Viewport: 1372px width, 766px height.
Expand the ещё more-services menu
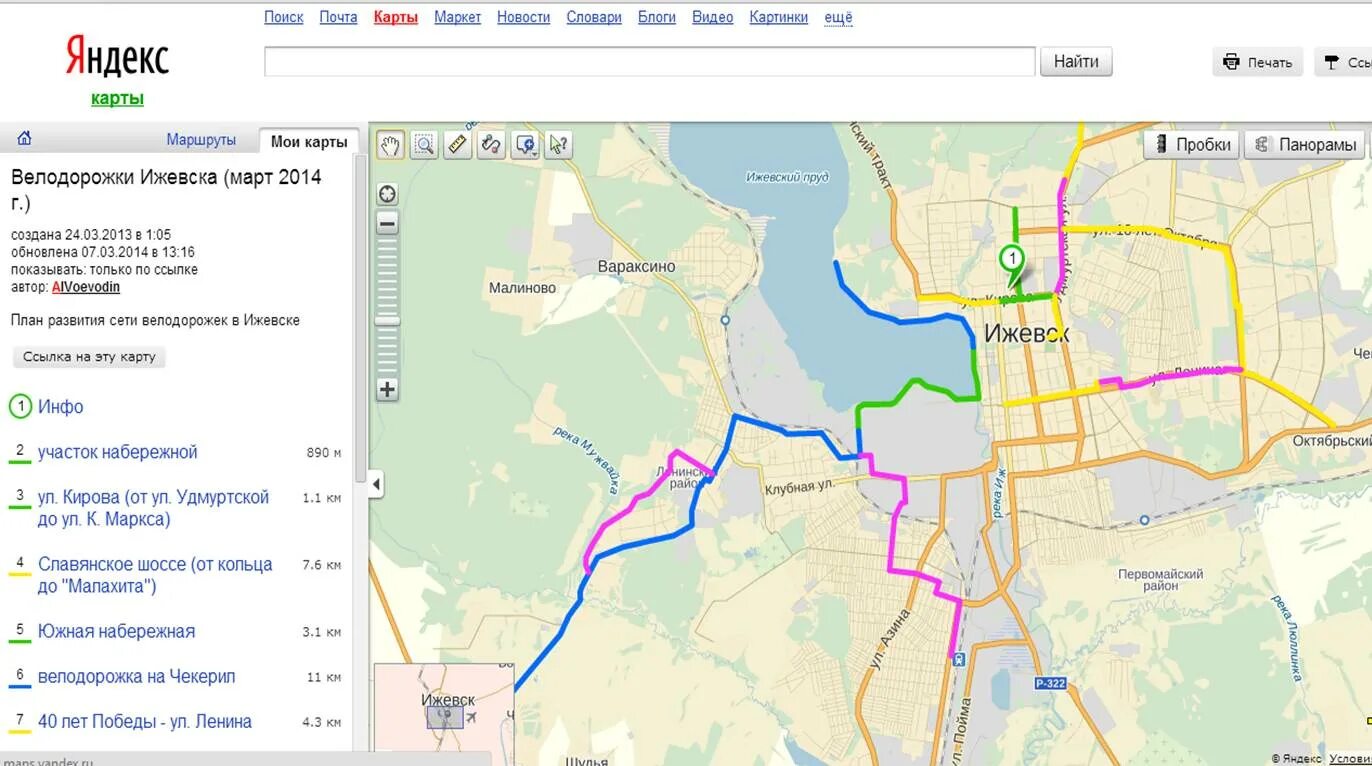coord(838,17)
